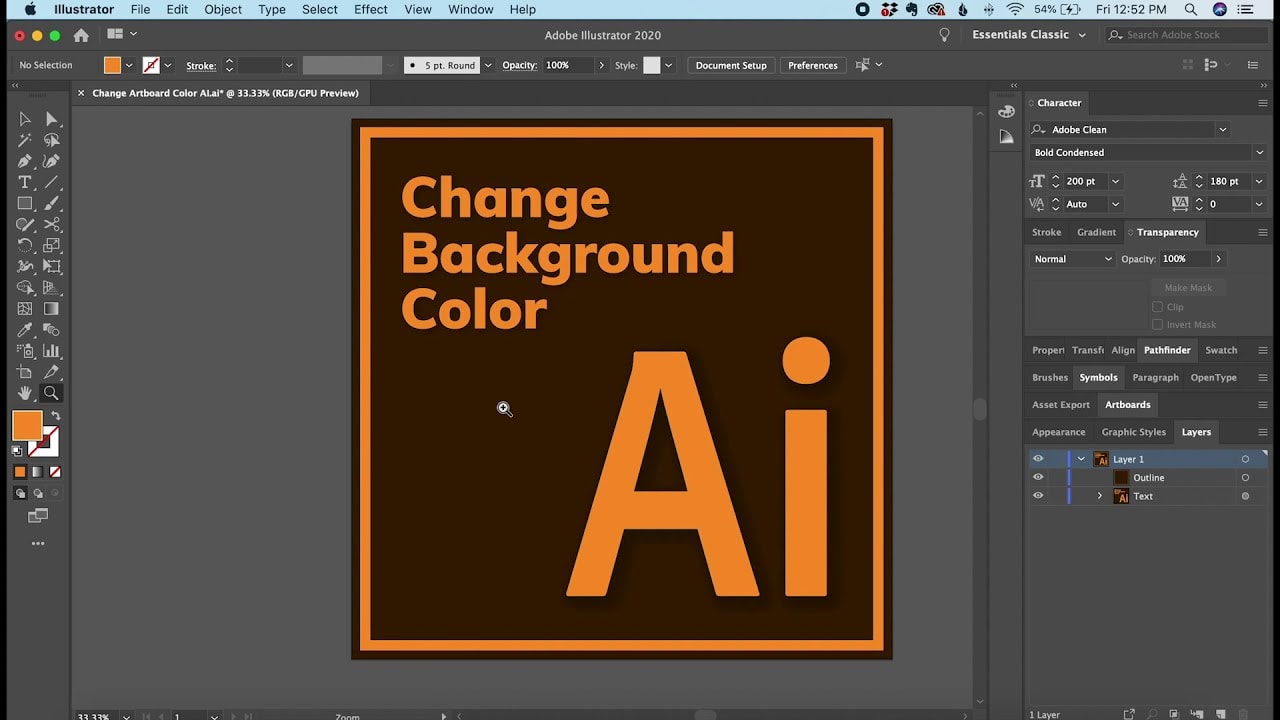This screenshot has height=720, width=1280.
Task: Select the Pen tool
Action: pyautogui.click(x=25, y=161)
